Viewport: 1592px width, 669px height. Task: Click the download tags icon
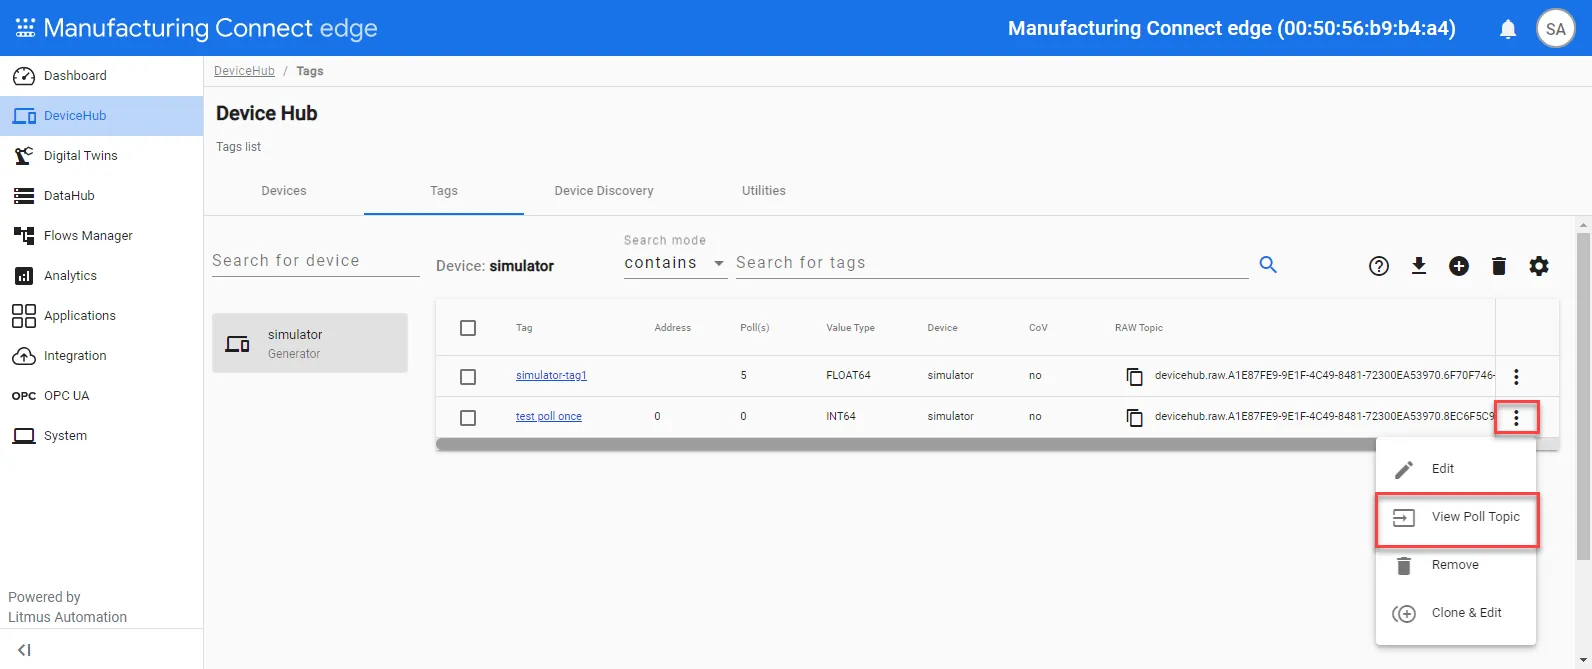coord(1419,266)
